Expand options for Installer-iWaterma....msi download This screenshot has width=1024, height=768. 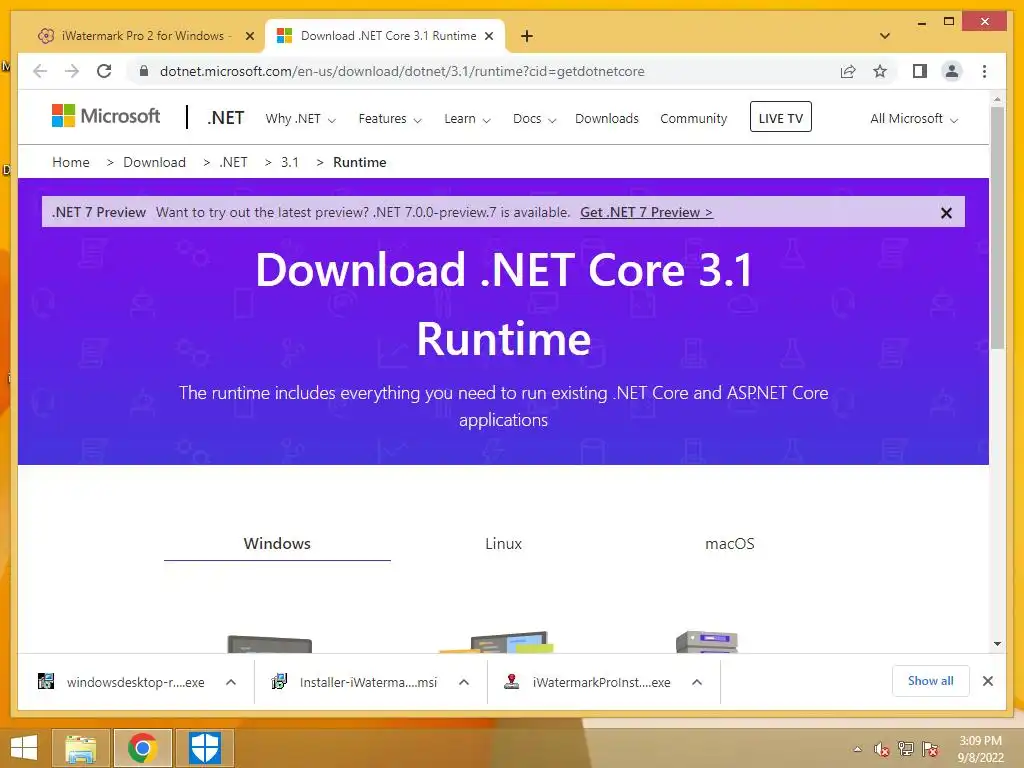click(x=464, y=682)
